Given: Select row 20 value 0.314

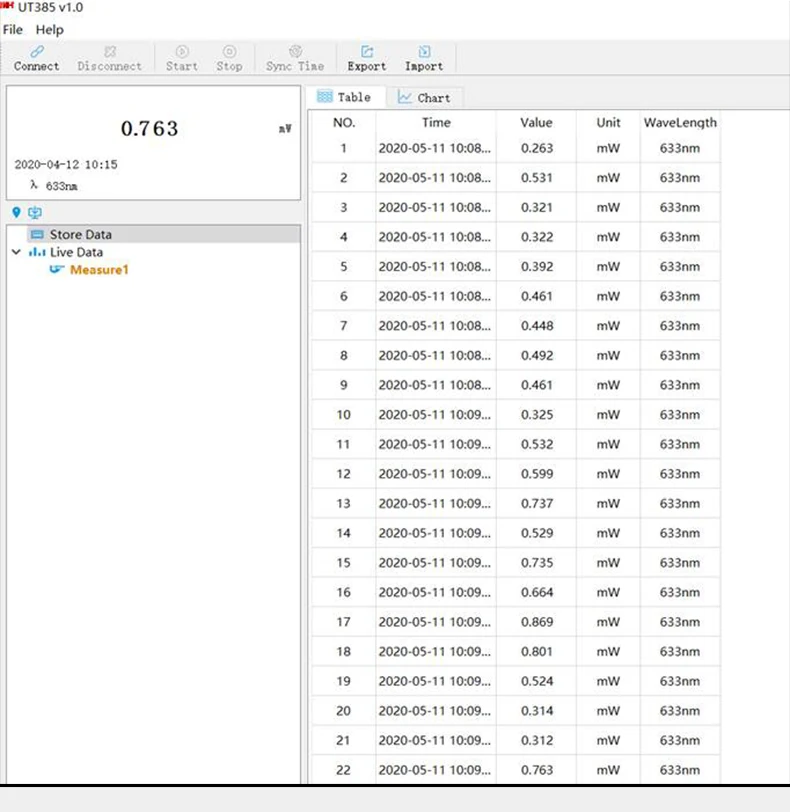Looking at the screenshot, I should [x=537, y=710].
